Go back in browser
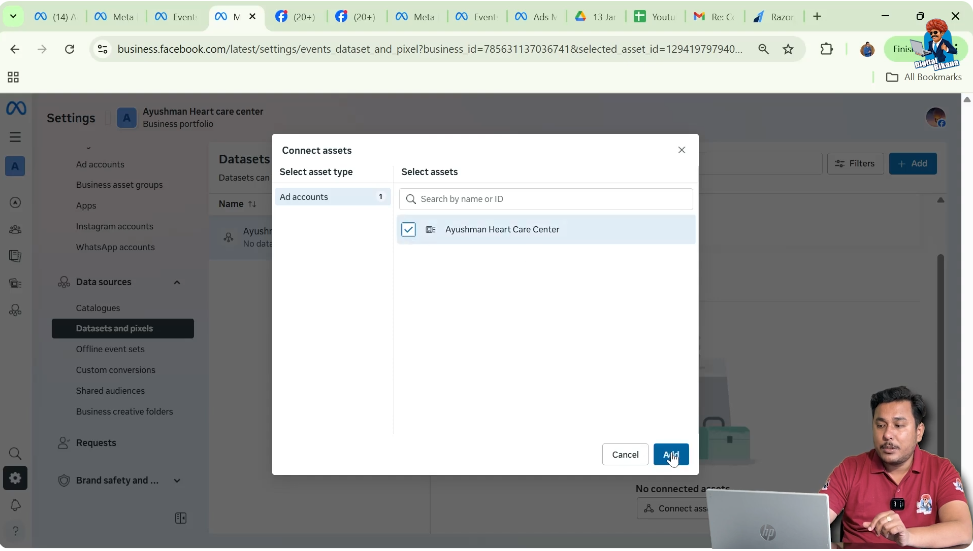The width and height of the screenshot is (973, 551). [x=15, y=49]
